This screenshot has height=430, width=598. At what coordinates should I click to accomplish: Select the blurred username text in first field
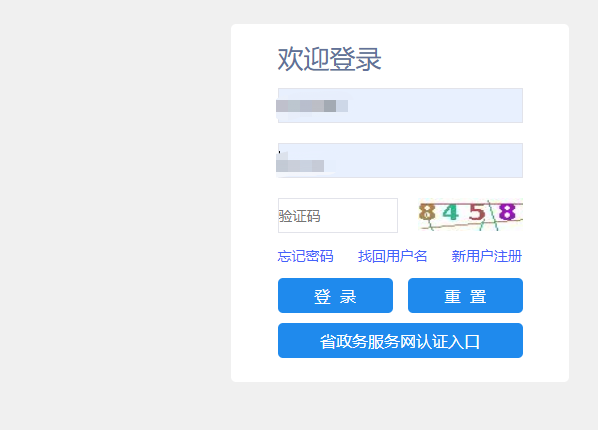tap(312, 106)
